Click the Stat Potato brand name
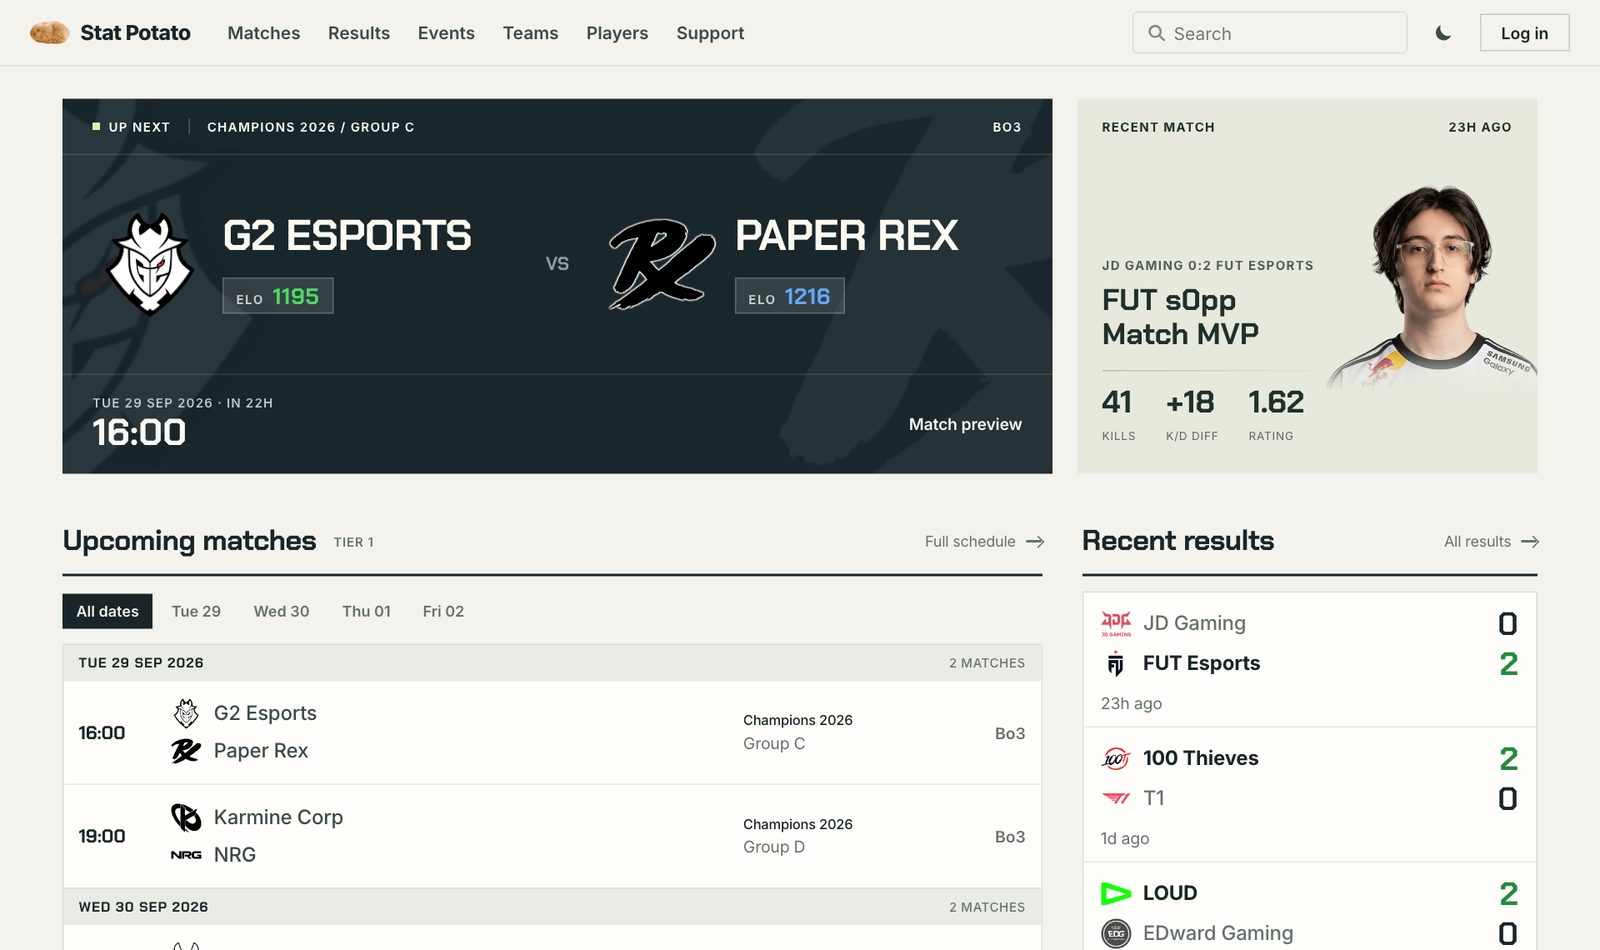This screenshot has height=950, width=1600. (x=135, y=33)
